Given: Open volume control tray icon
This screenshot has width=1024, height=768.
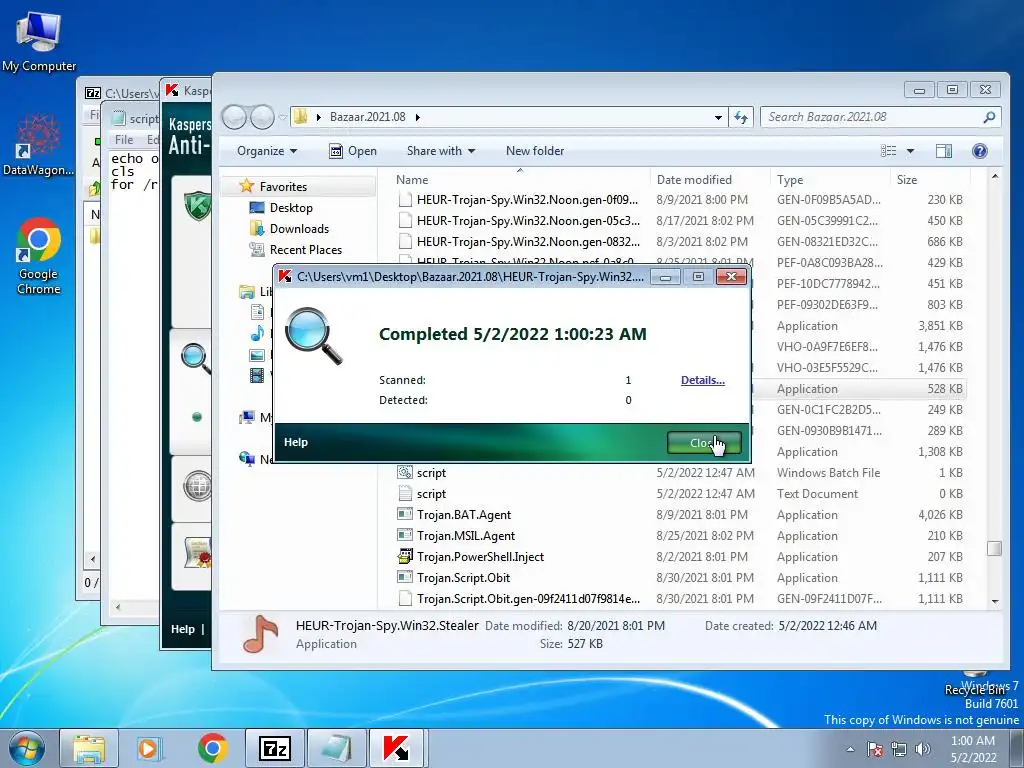Looking at the screenshot, I should coord(923,749).
